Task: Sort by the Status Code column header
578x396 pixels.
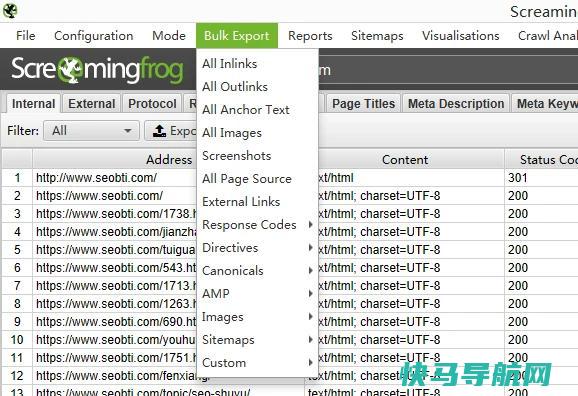Action: 541,159
